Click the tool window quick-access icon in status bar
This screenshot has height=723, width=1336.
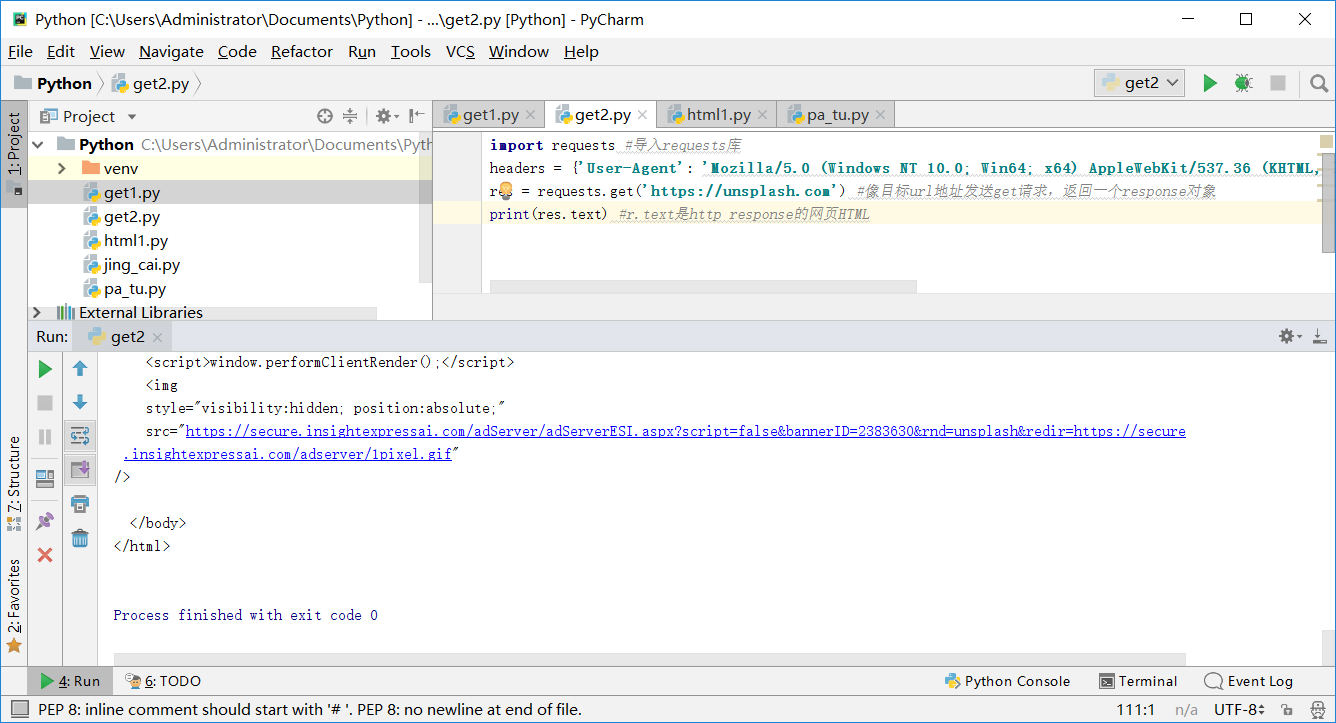tap(20, 709)
